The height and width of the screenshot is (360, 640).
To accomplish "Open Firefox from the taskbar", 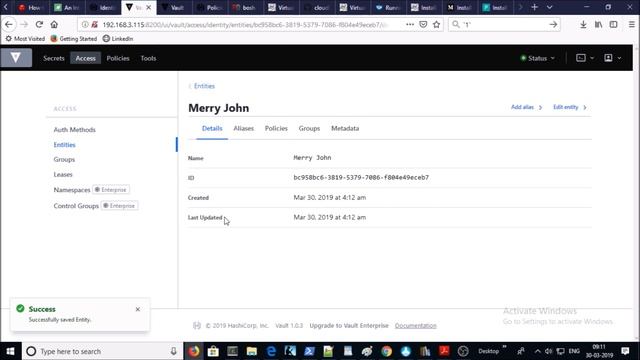I will coord(193,351).
